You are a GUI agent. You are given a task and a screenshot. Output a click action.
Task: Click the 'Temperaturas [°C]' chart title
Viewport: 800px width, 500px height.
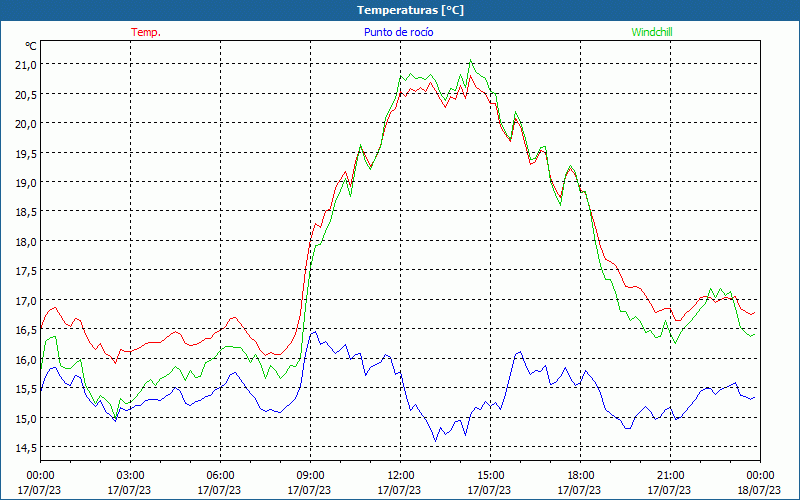pyautogui.click(x=410, y=10)
